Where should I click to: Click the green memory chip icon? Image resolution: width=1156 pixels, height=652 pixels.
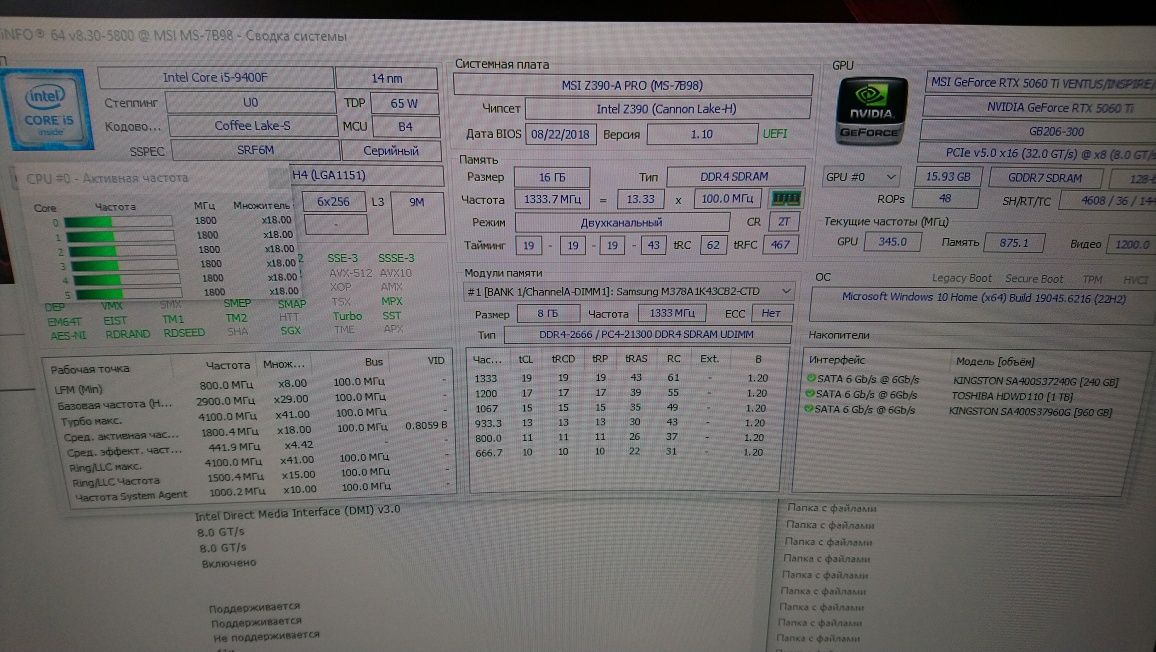[785, 198]
